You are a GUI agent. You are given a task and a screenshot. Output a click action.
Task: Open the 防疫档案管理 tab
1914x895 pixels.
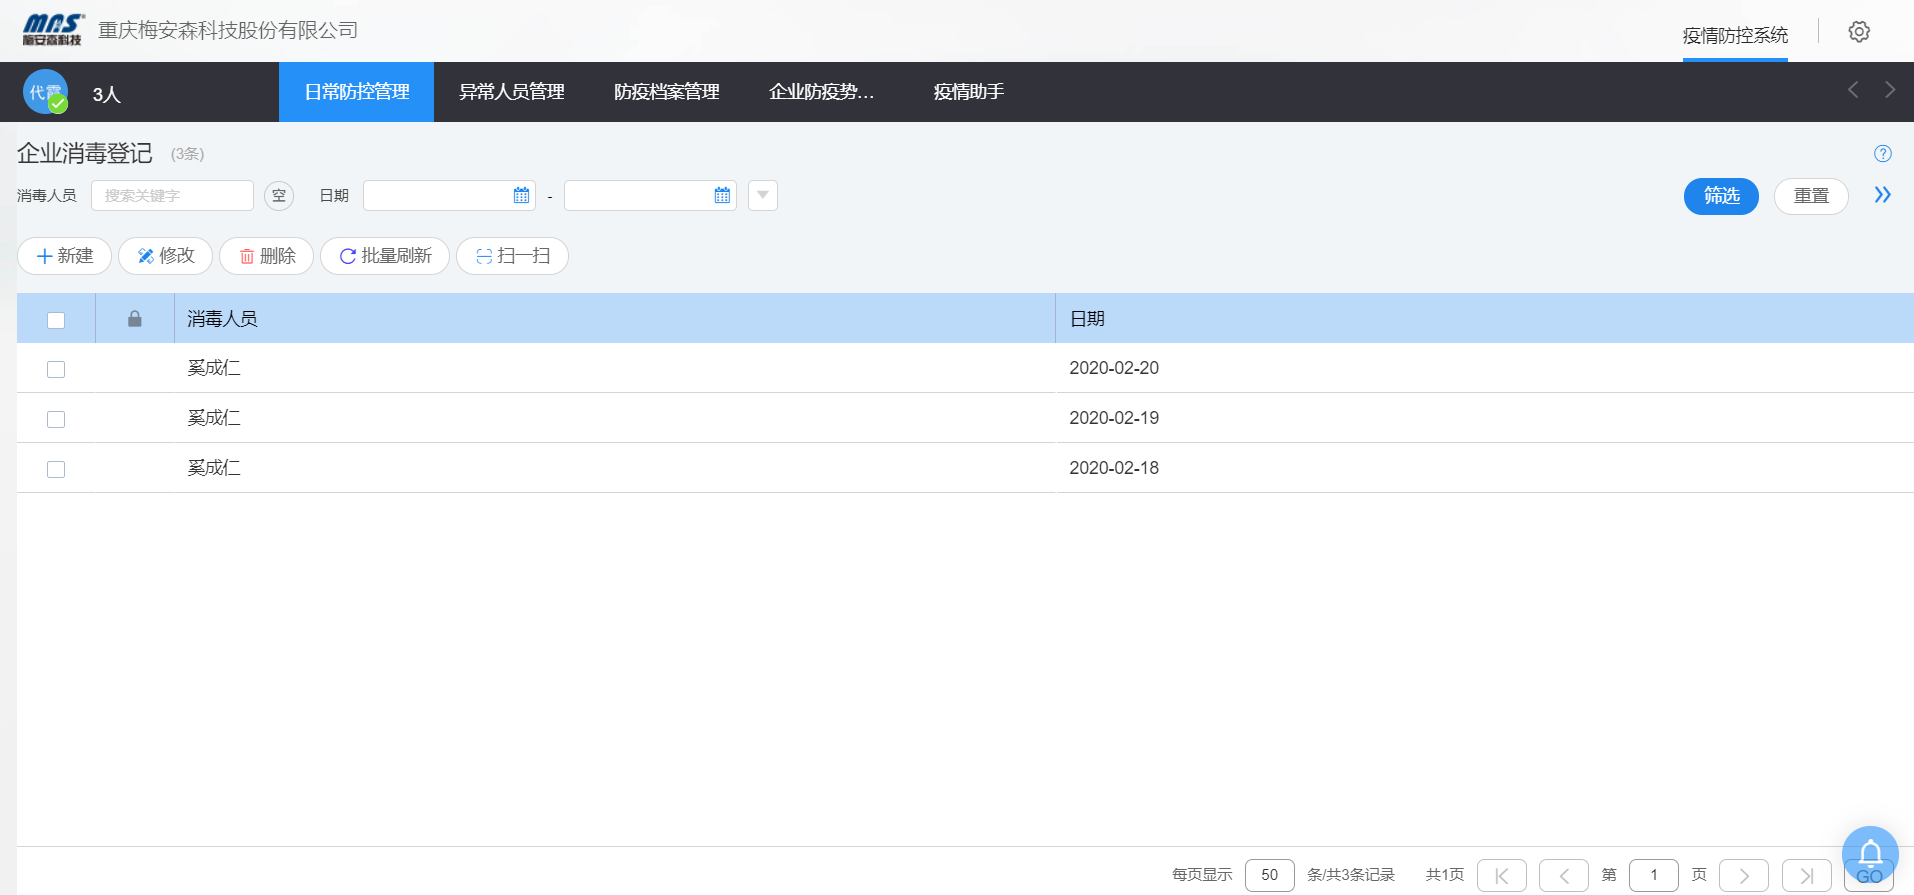[666, 92]
